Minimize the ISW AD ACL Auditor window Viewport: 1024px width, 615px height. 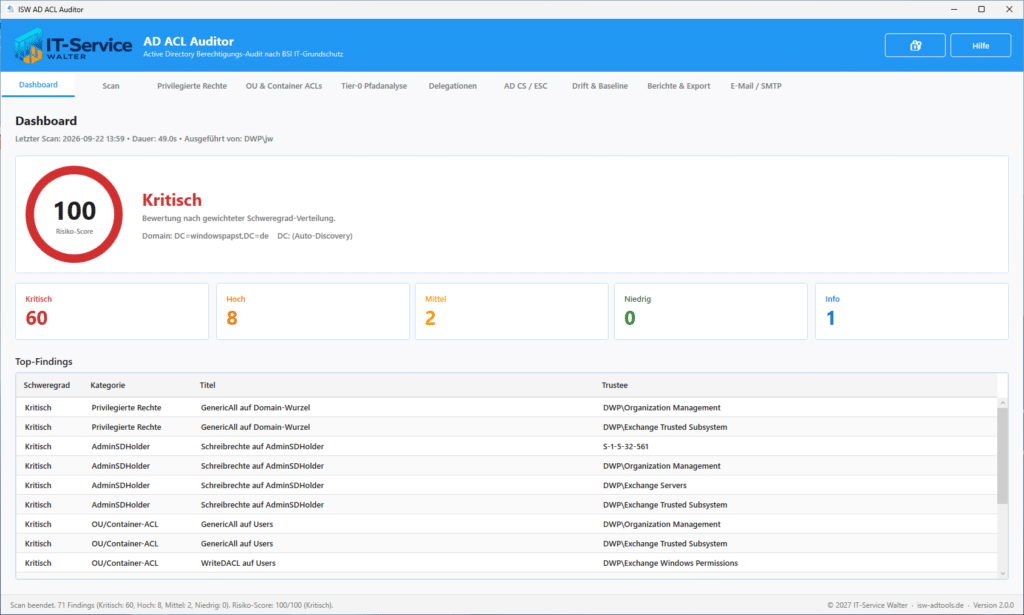(954, 9)
